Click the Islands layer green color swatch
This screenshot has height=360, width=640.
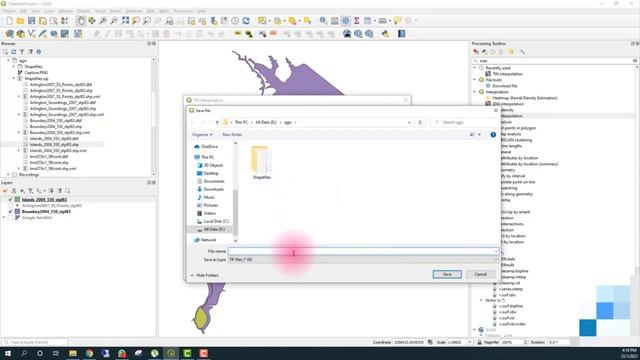[x=18, y=200]
